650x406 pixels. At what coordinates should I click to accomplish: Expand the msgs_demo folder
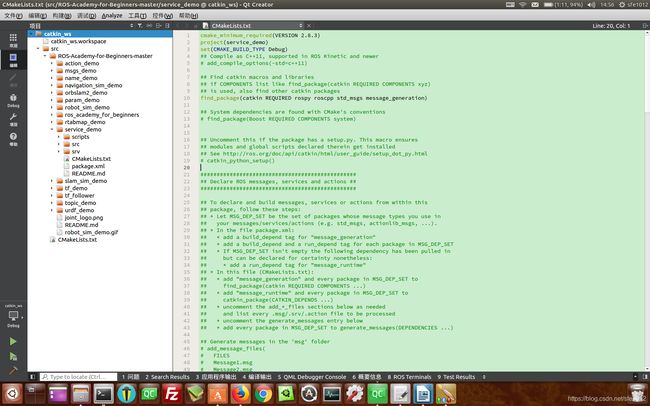click(52, 71)
